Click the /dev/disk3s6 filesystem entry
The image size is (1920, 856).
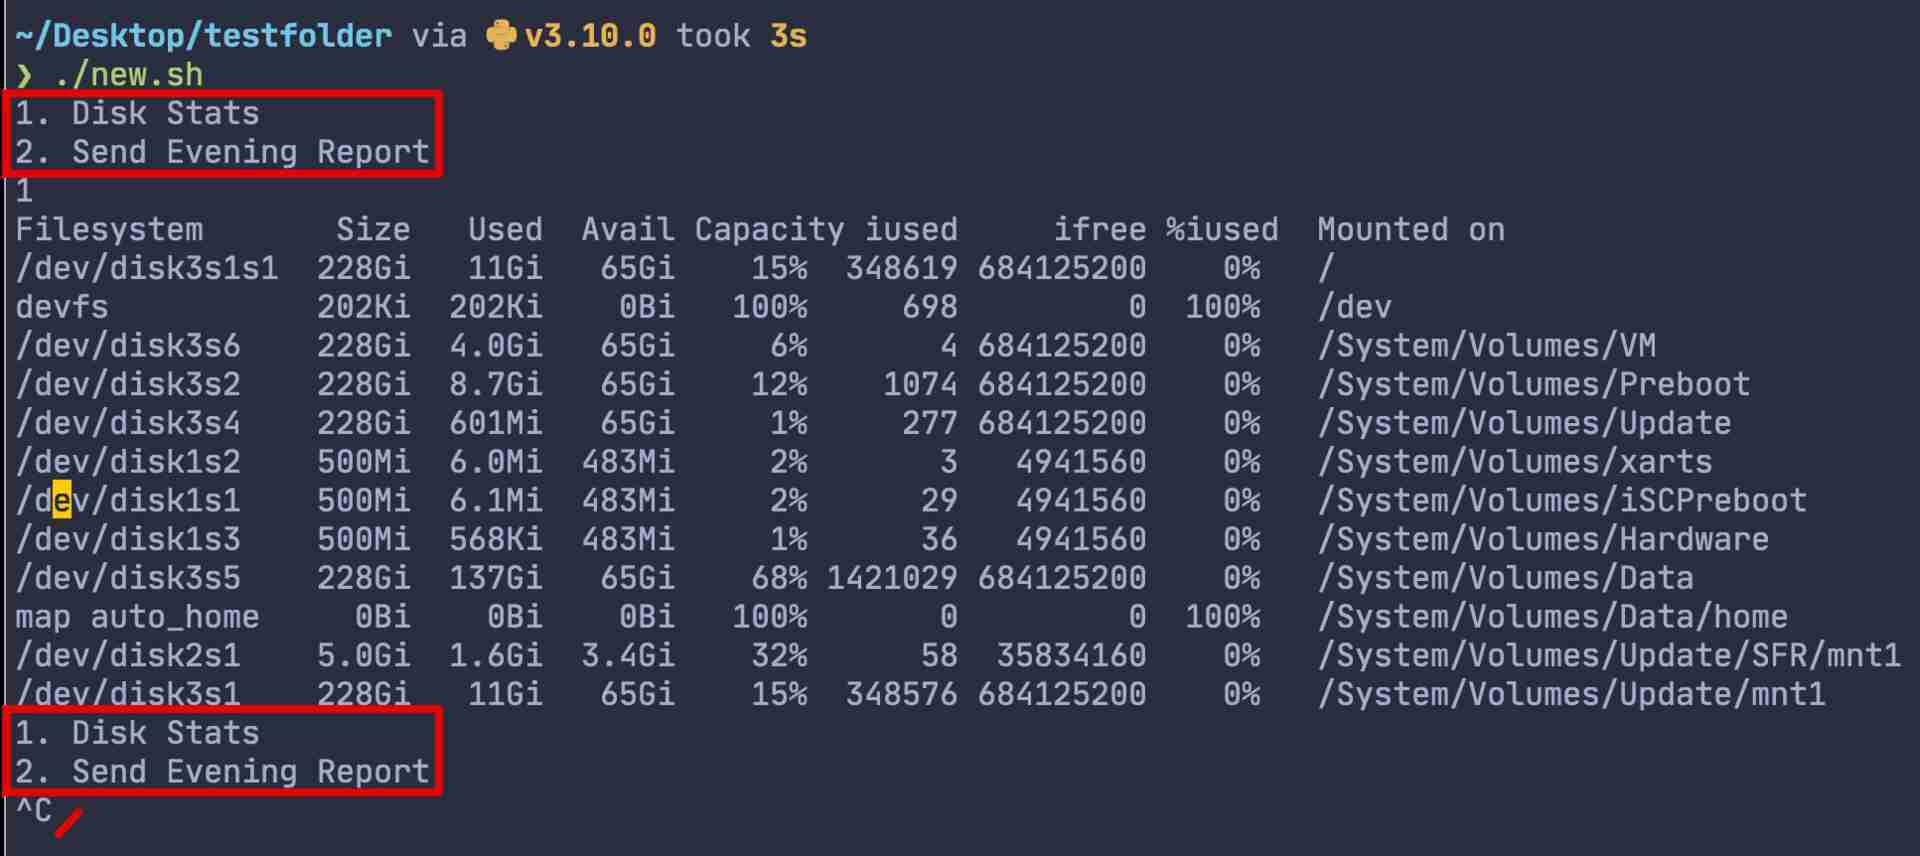click(128, 346)
